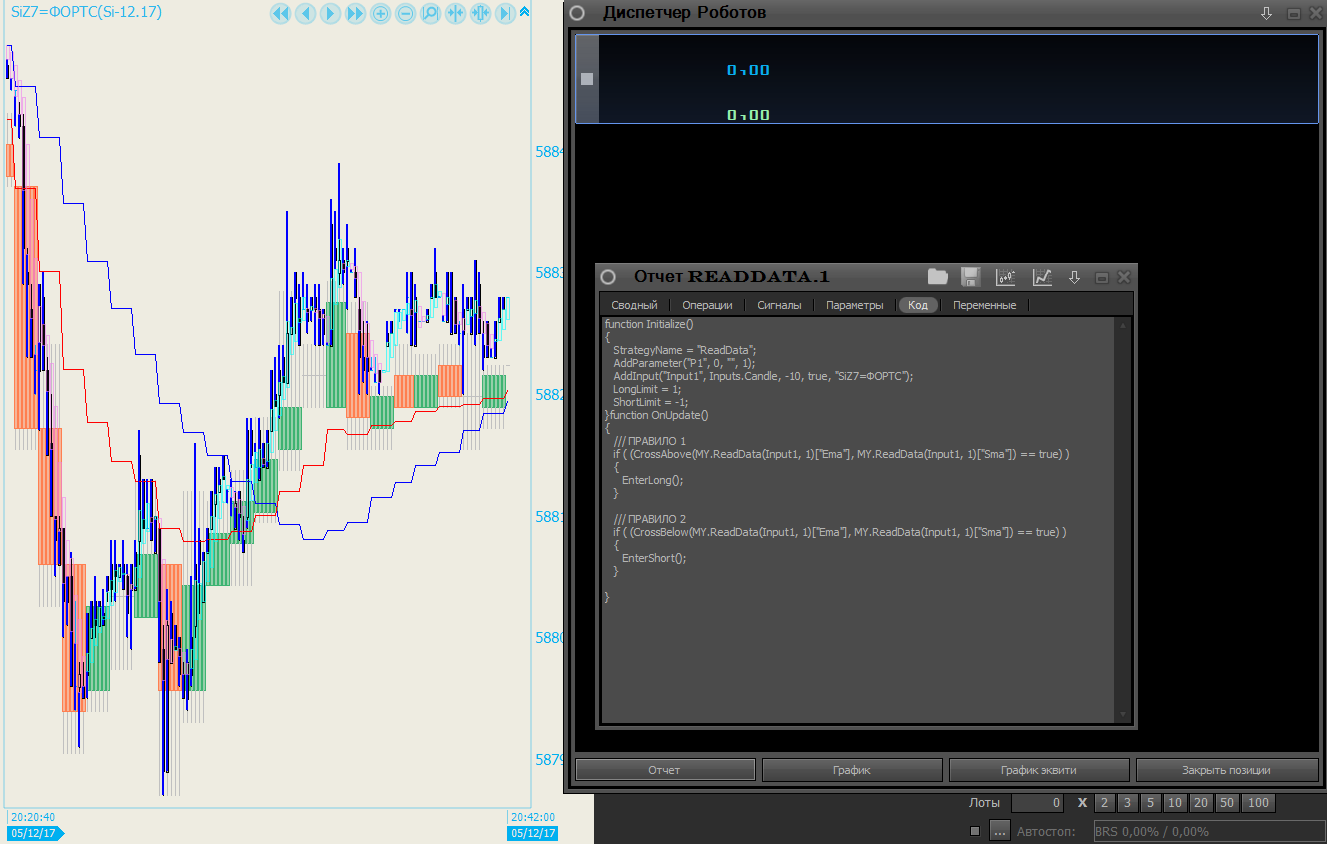The image size is (1327, 844).
Task: Switch to the Сигналы tab
Action: pyautogui.click(x=779, y=305)
